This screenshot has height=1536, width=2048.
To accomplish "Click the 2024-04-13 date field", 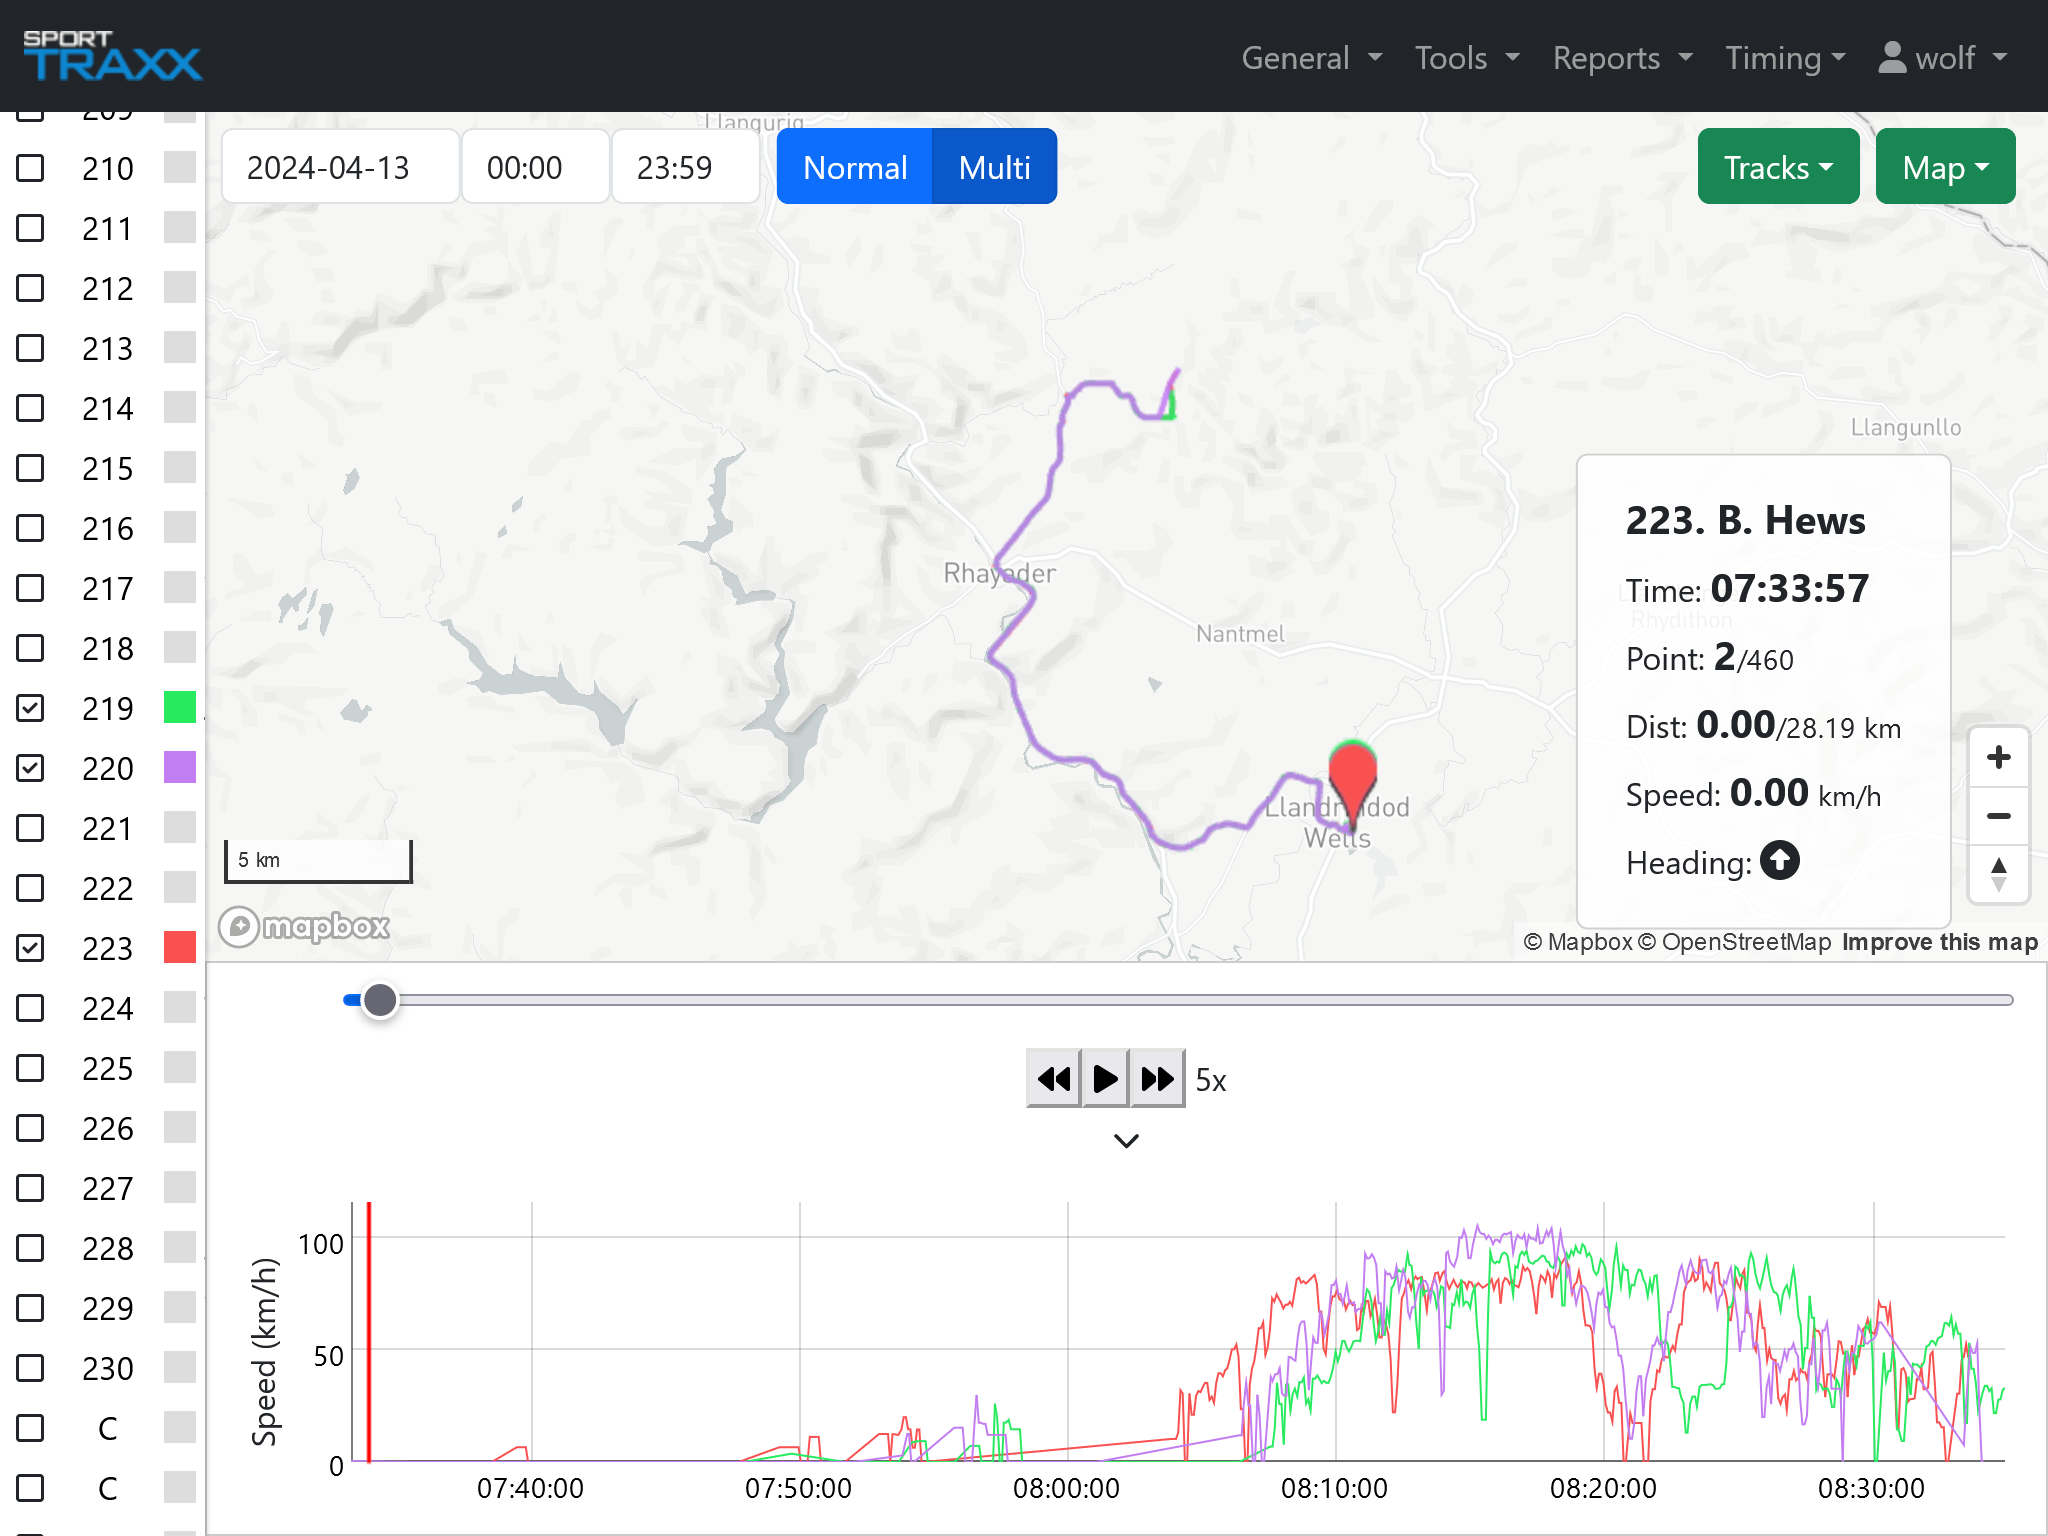I will coord(340,166).
